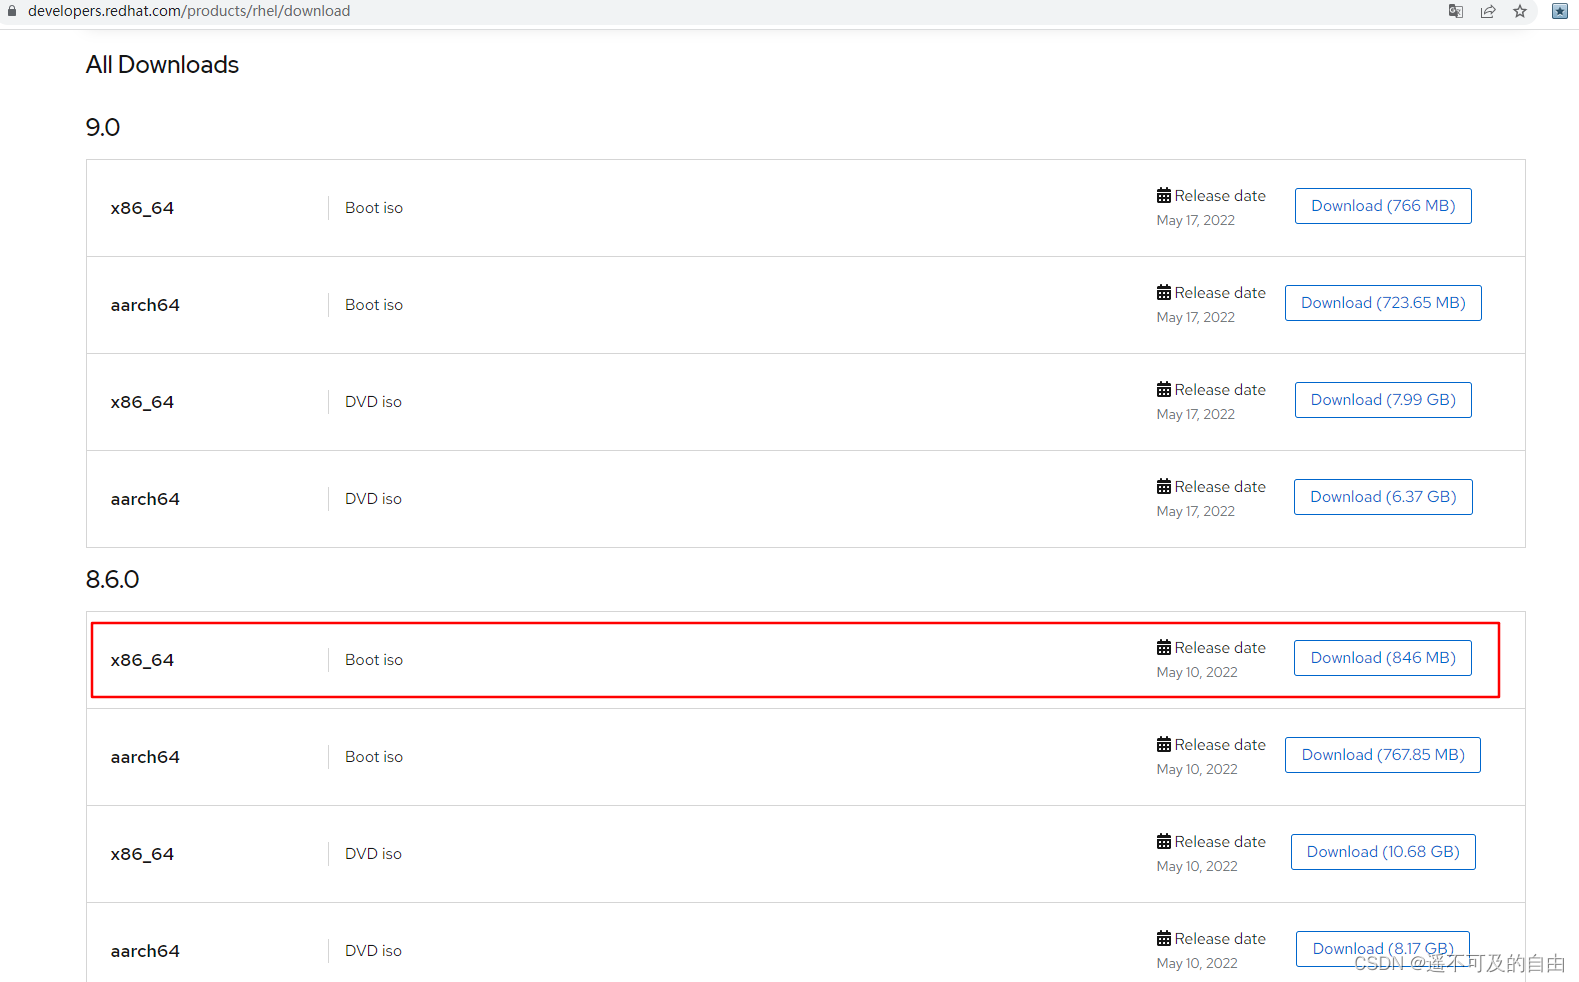This screenshot has height=982, width=1579.
Task: Select the 8.6.0 version heading
Action: pos(112,580)
